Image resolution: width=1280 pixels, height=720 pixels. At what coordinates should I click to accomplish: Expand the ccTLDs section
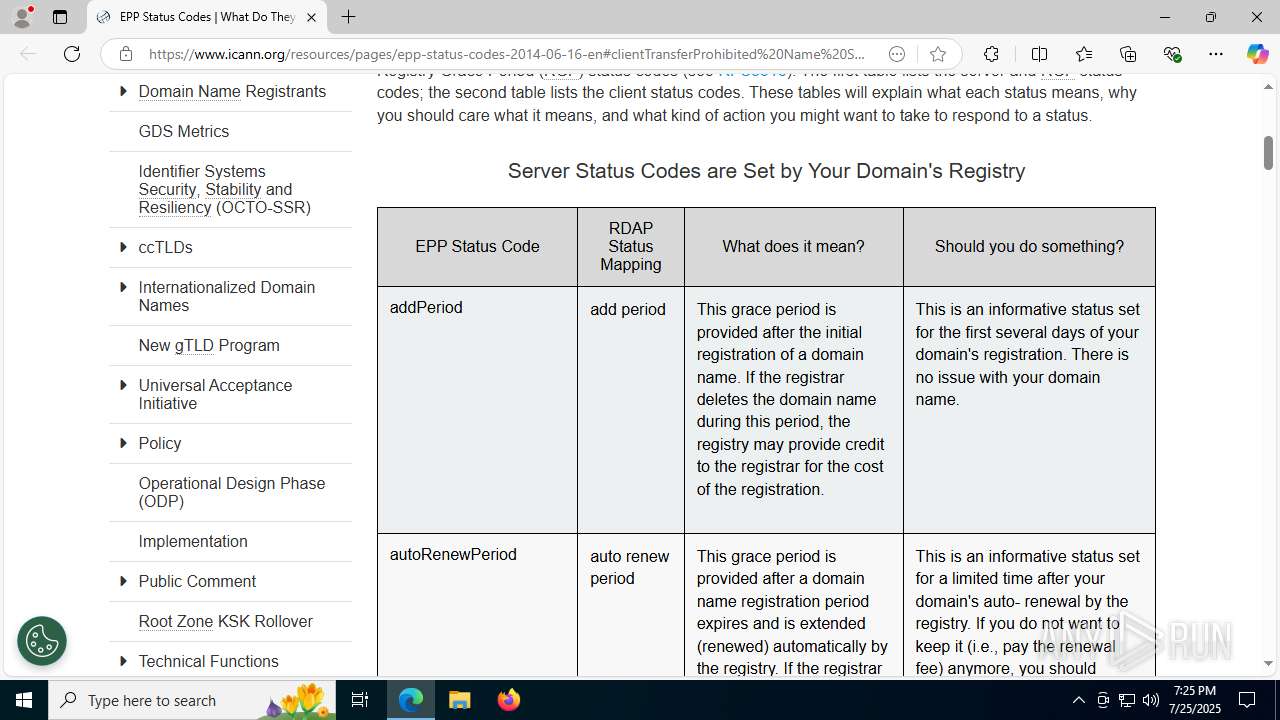123,247
